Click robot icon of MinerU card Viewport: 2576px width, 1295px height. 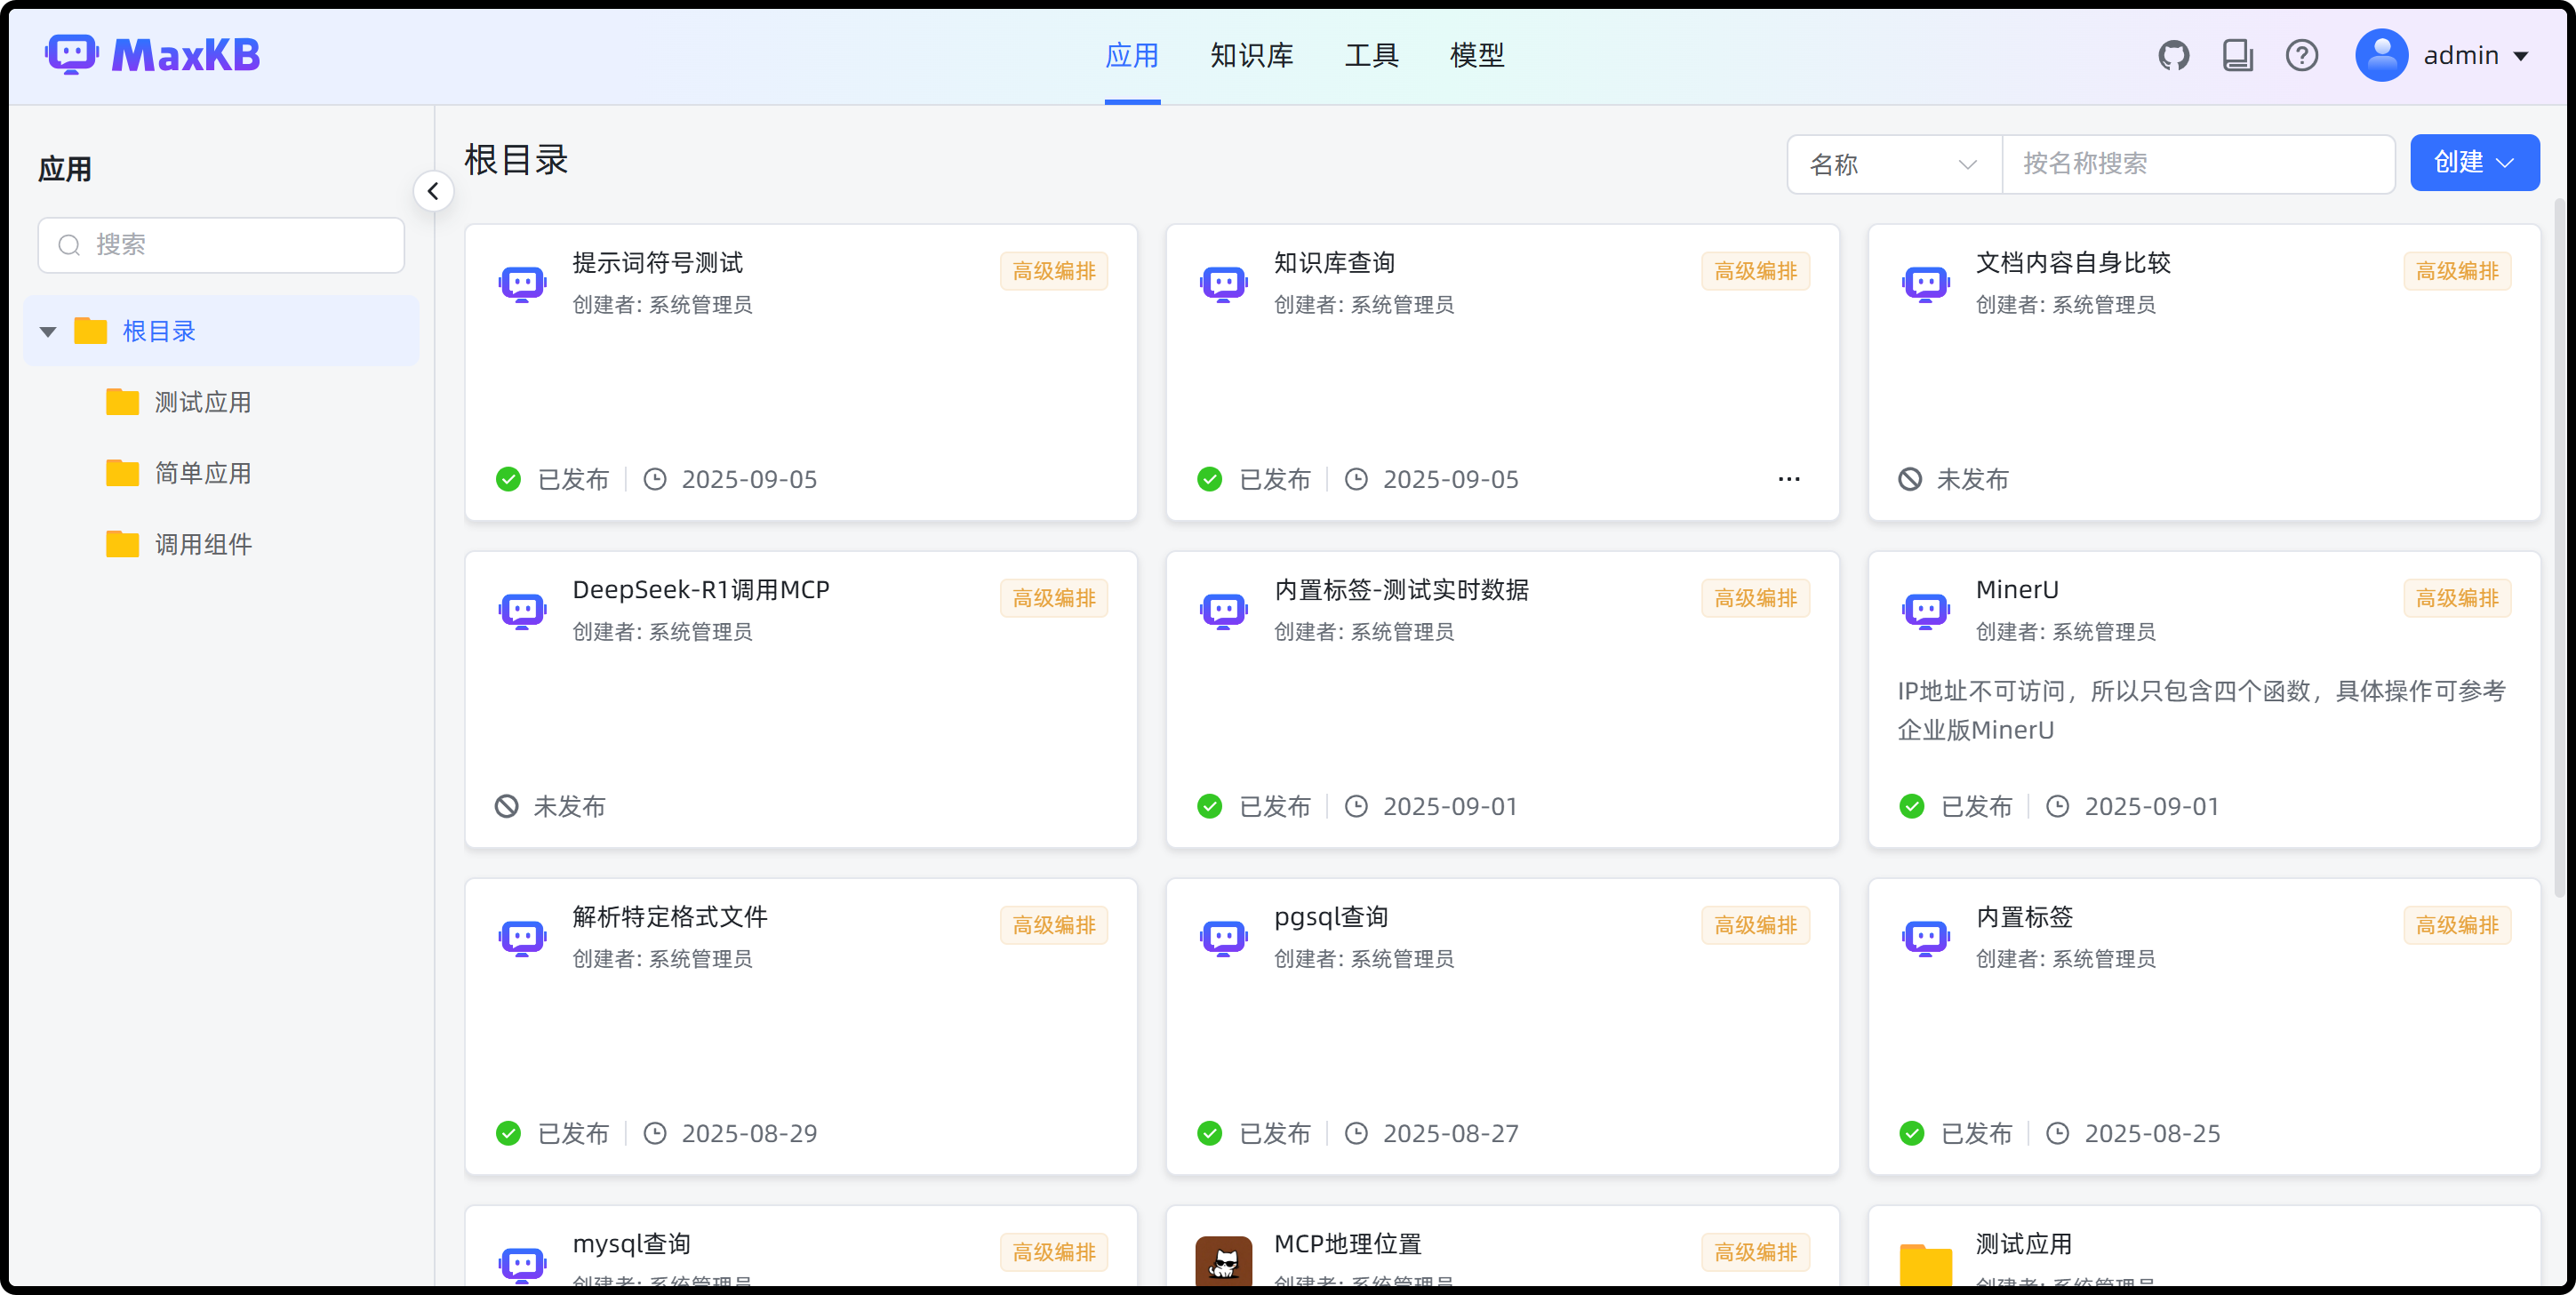pyautogui.click(x=1925, y=611)
